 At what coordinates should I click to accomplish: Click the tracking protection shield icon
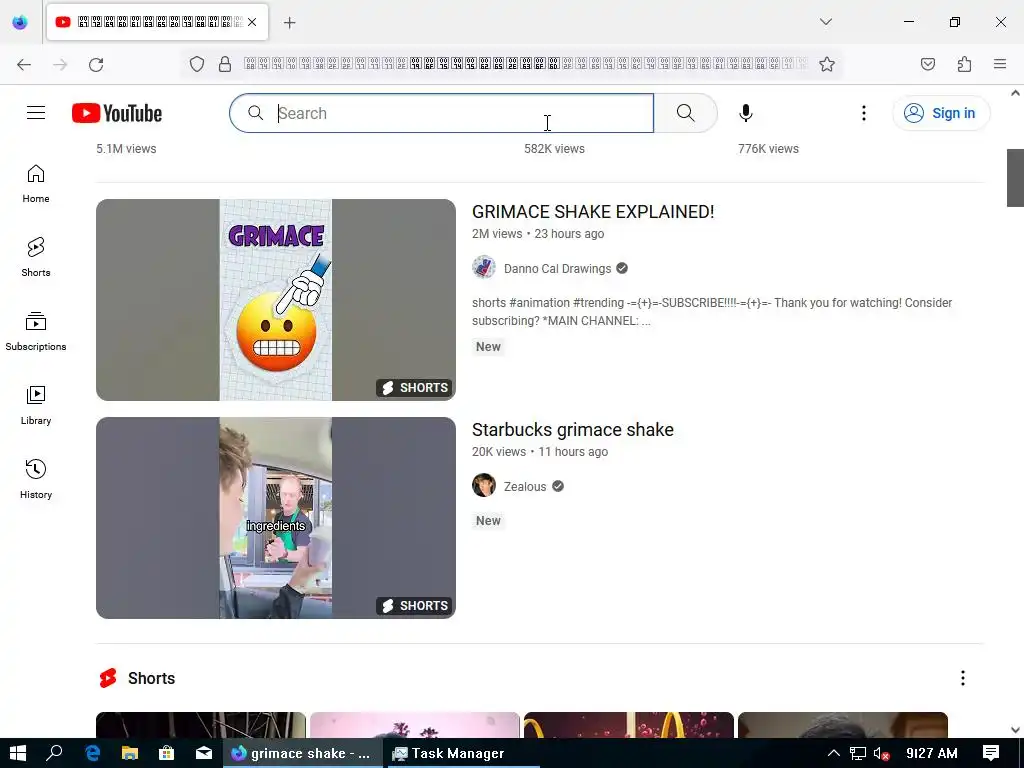tap(197, 64)
